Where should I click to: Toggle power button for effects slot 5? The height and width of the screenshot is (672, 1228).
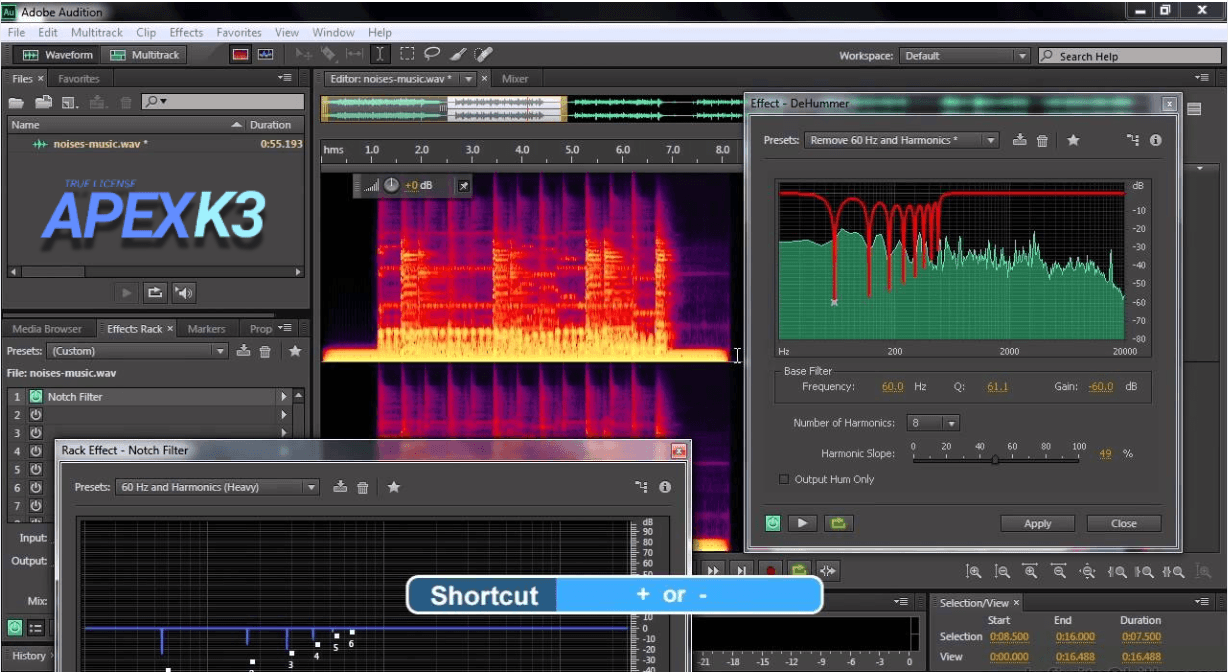pos(36,469)
